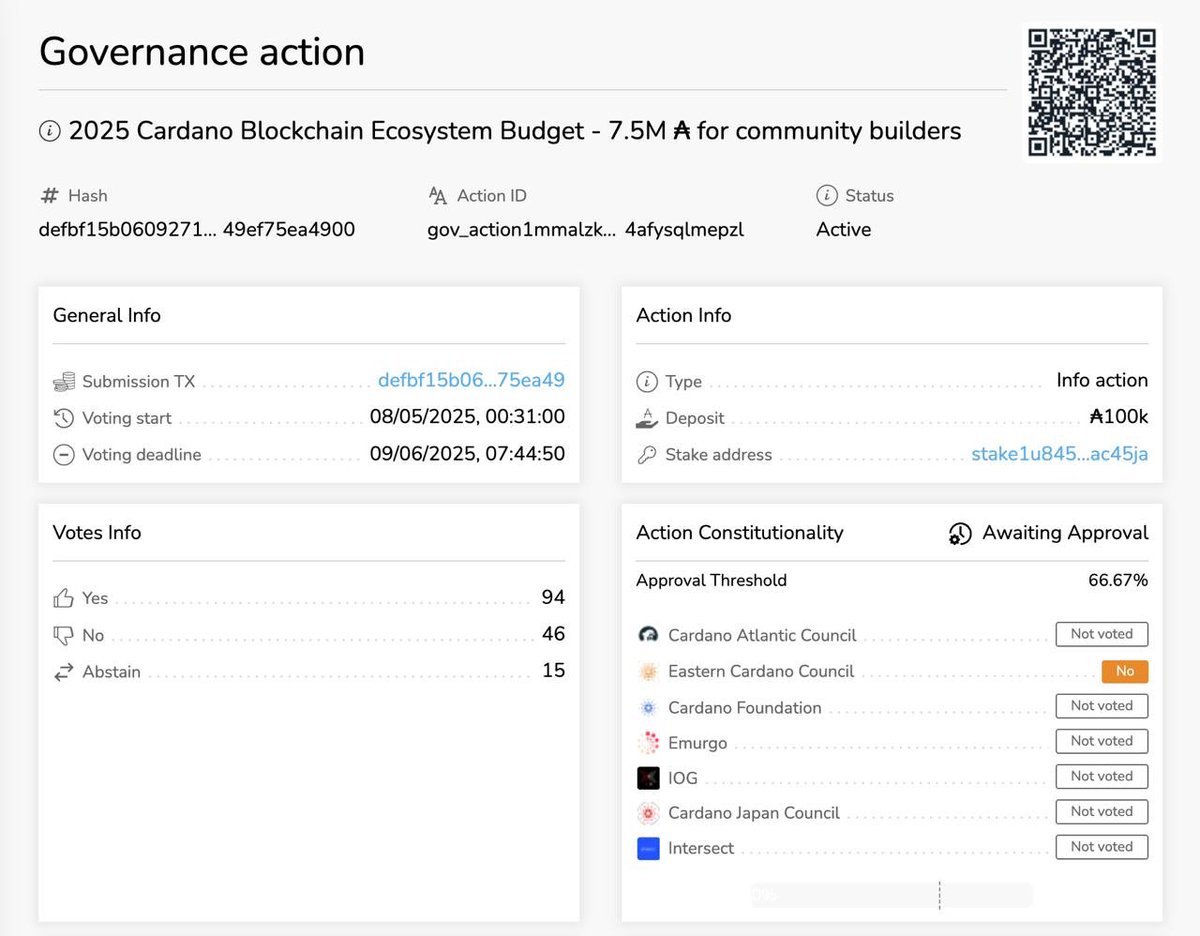This screenshot has height=936, width=1200.
Task: Click Not voted badge for Cardano Japan Council
Action: tap(1102, 811)
